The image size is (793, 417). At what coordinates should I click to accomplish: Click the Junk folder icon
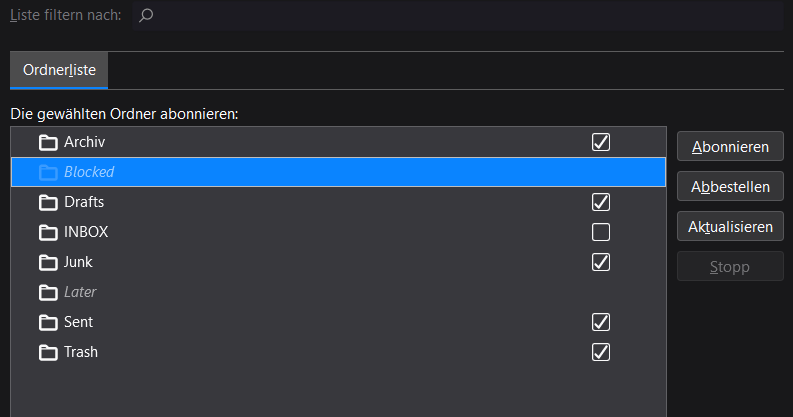click(x=48, y=262)
